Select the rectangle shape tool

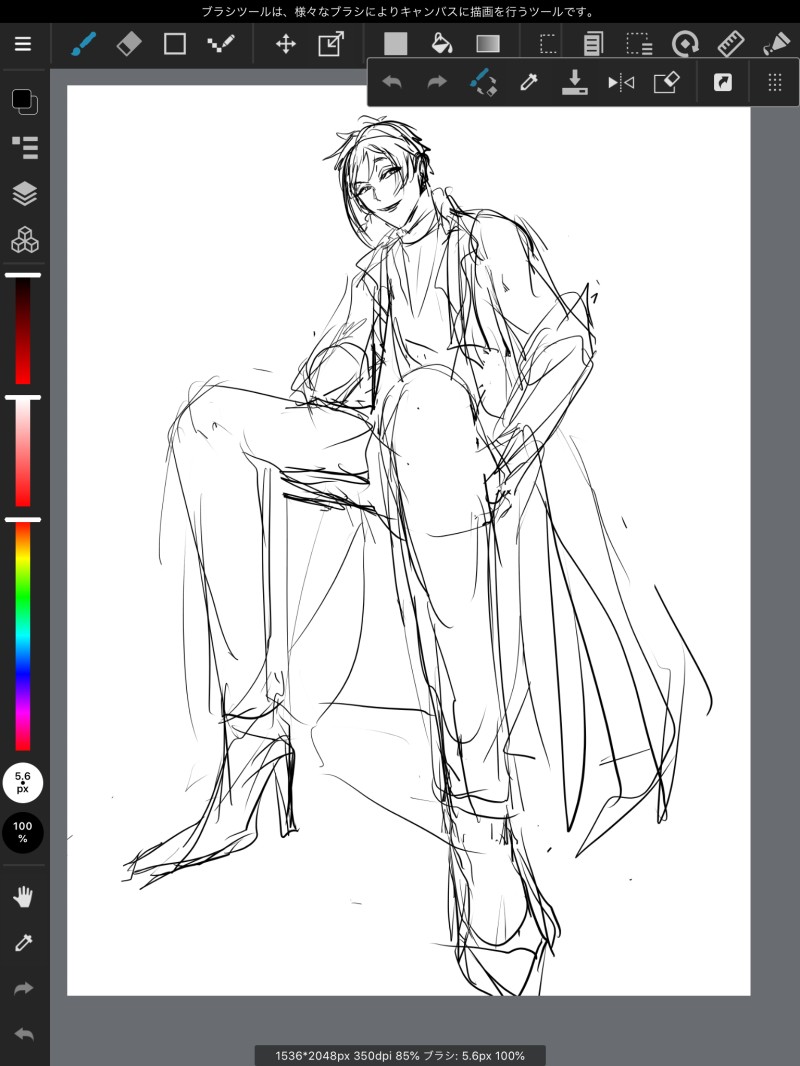point(175,44)
